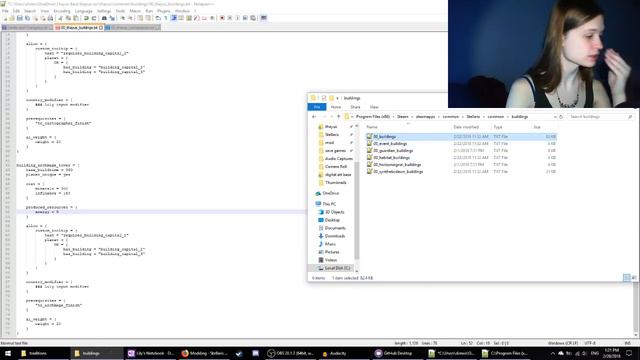Sort files by the Date modified column

tap(466, 127)
